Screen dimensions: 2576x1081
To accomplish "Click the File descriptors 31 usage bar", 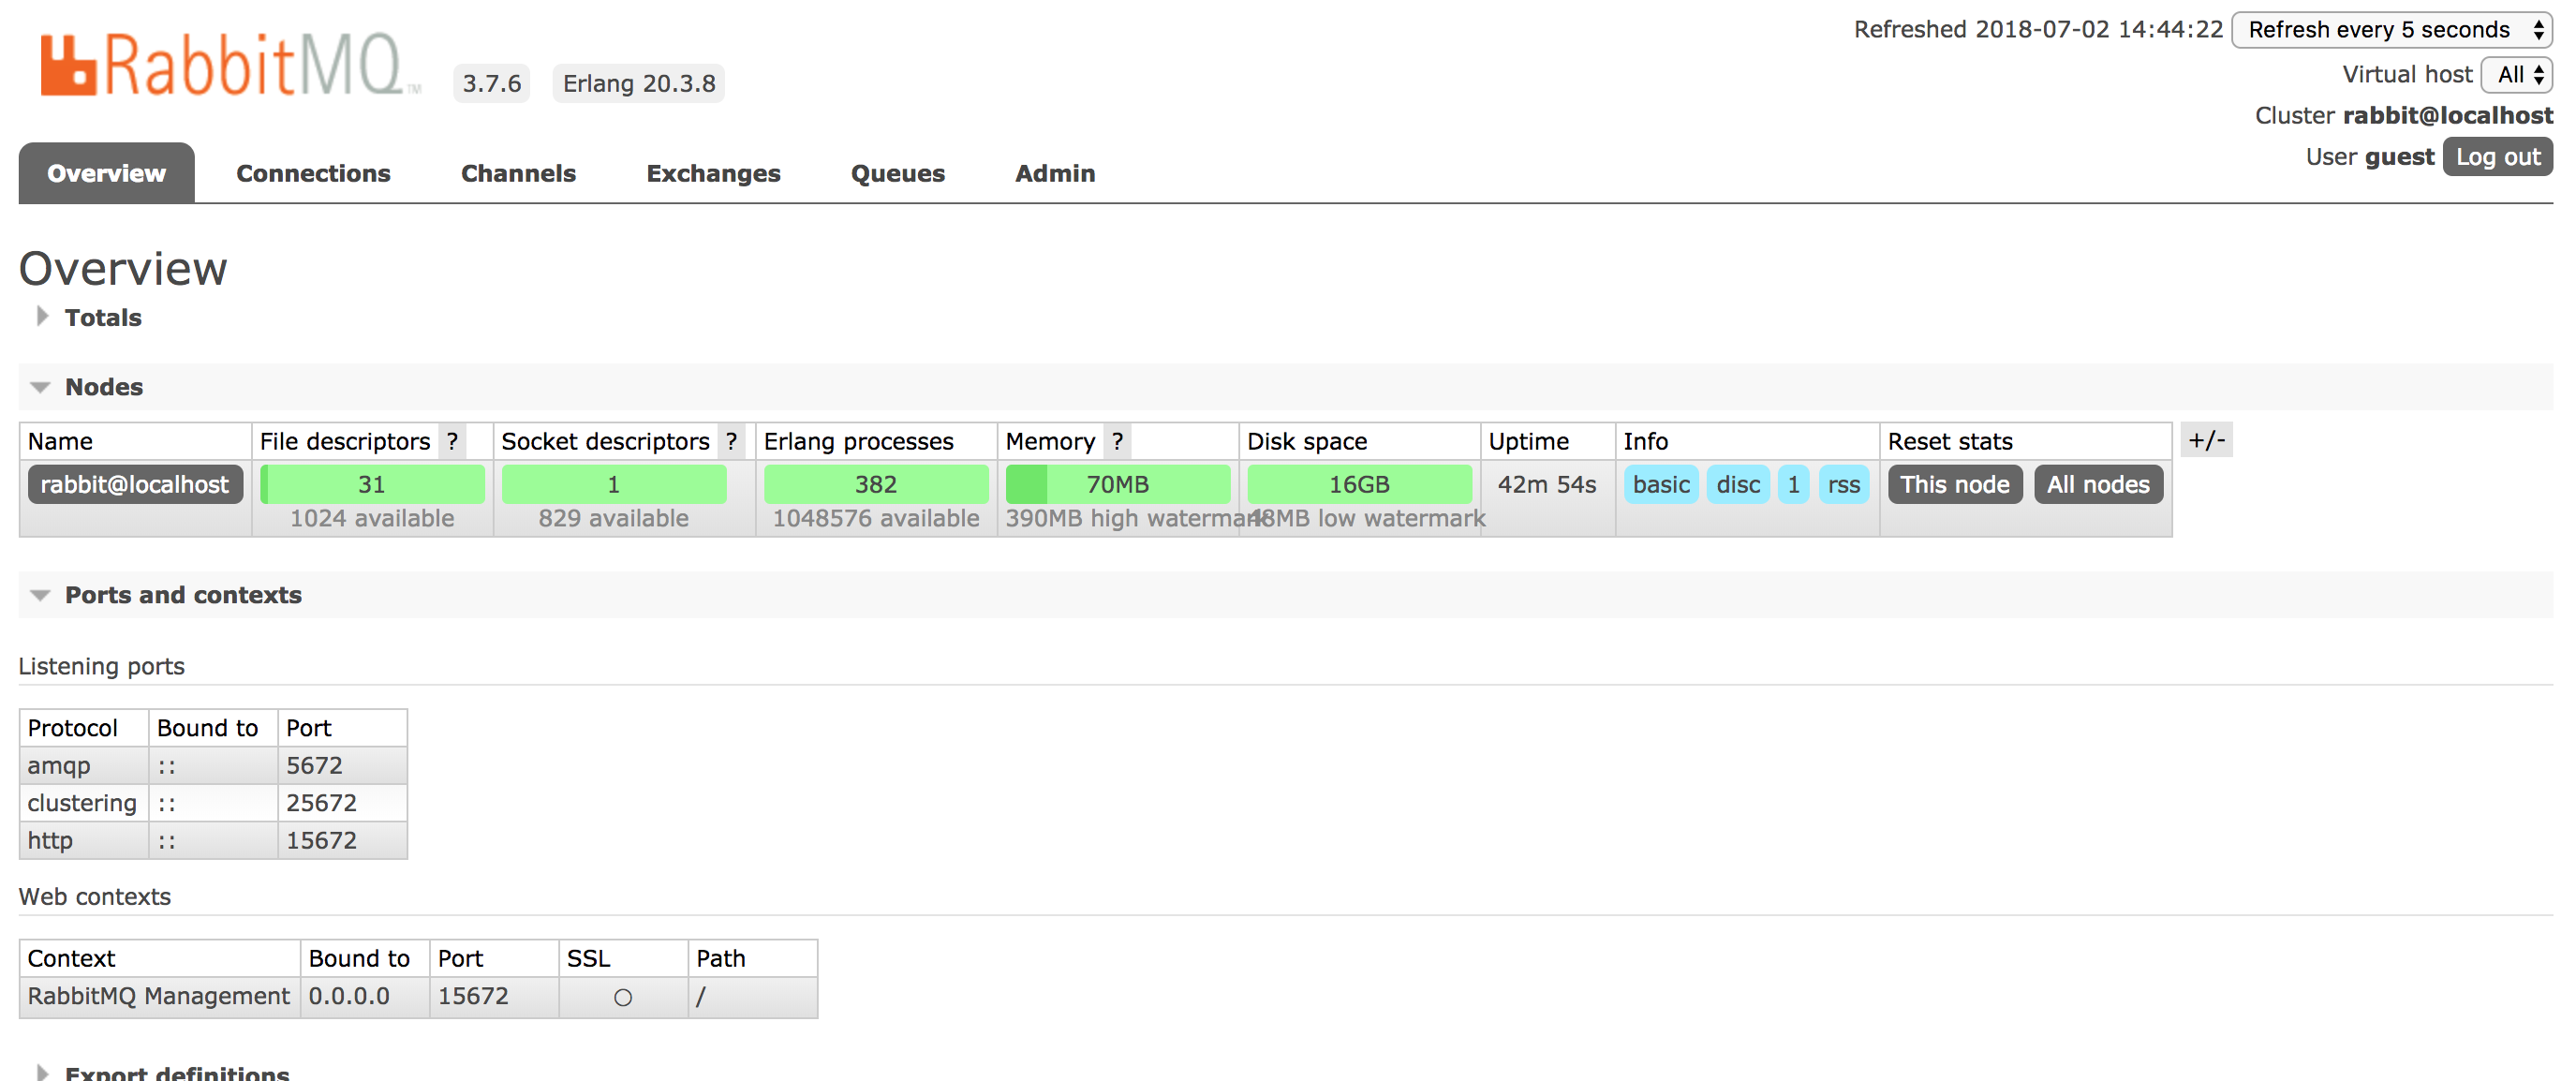I will point(372,484).
